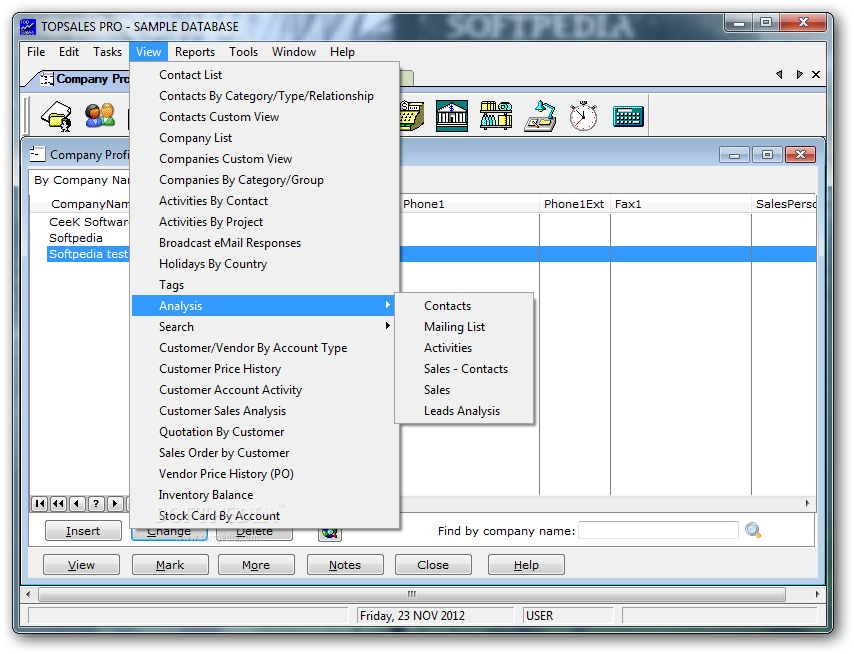The width and height of the screenshot is (854, 654).
Task: Select Activities in Analysis submenu
Action: (x=464, y=347)
